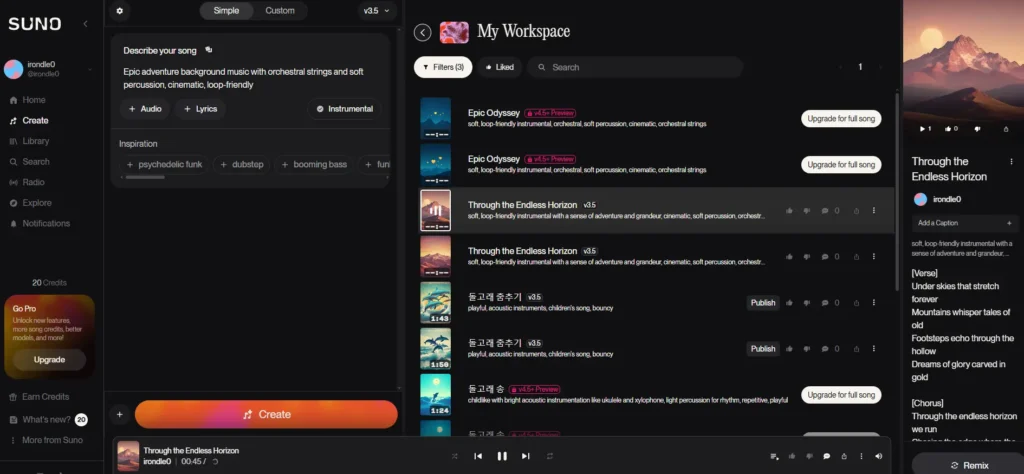The height and width of the screenshot is (474, 1024).
Task: Open more options in the player bar
Action: pyautogui.click(x=861, y=456)
